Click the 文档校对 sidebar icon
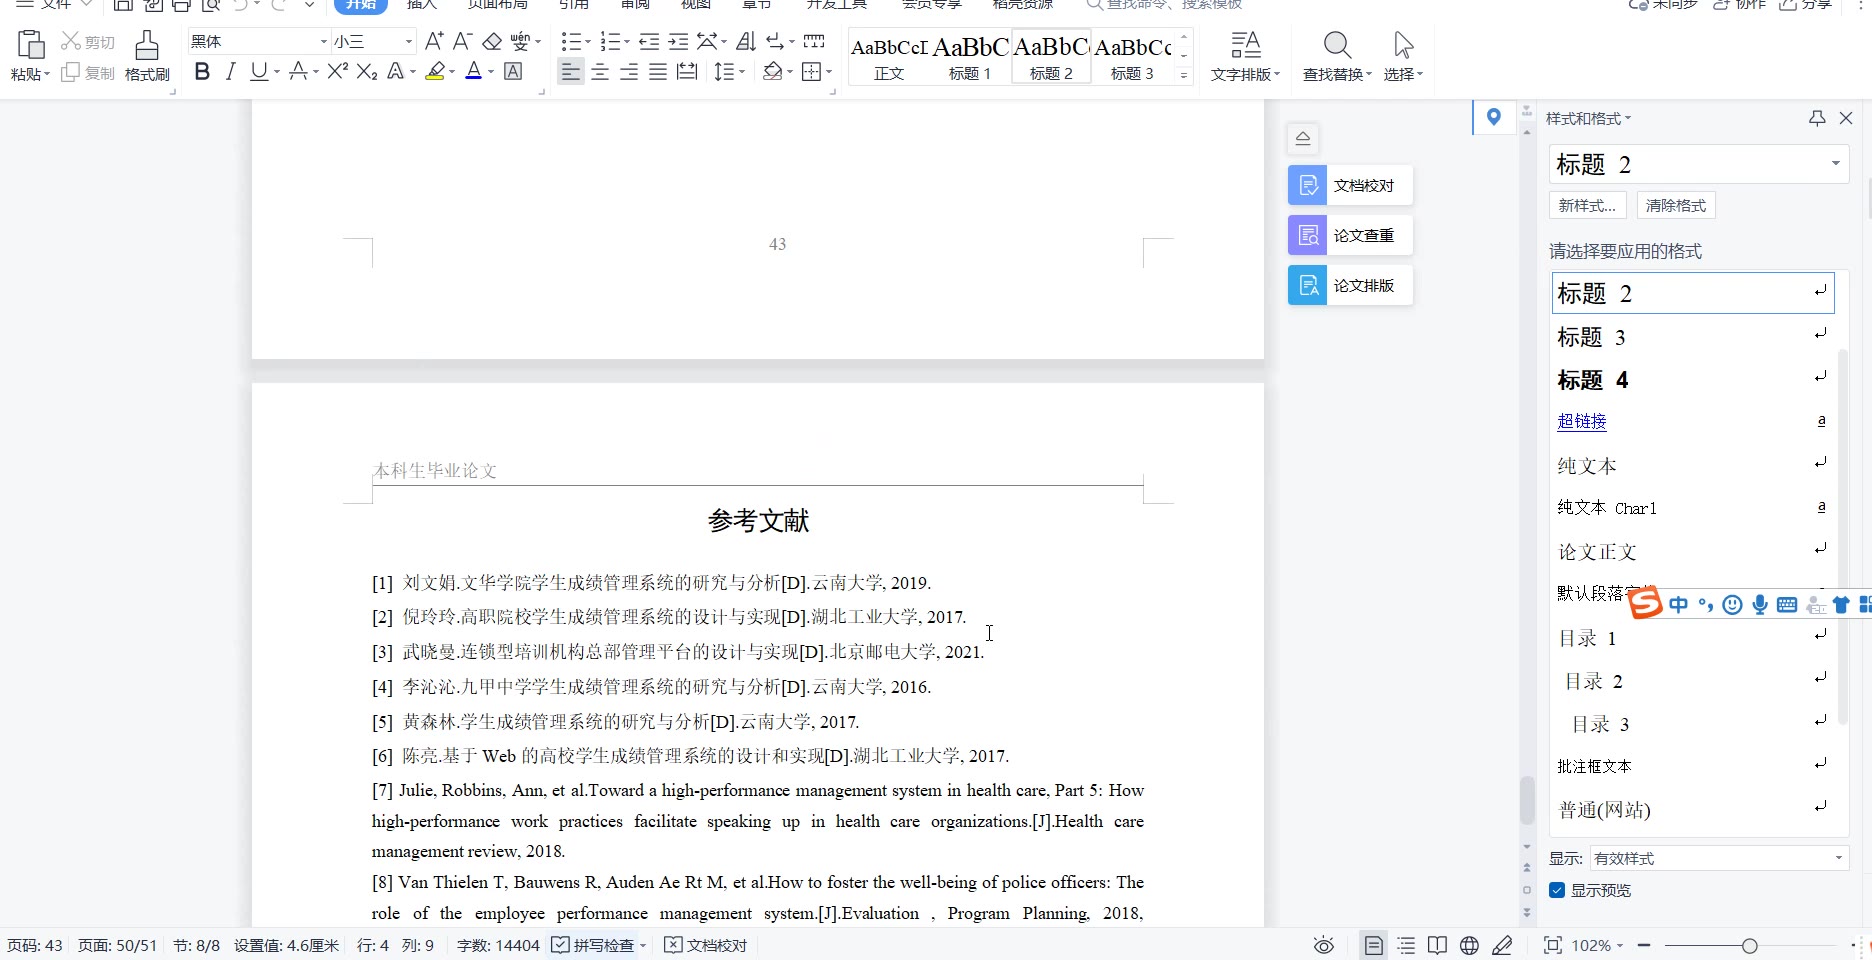 1307,185
